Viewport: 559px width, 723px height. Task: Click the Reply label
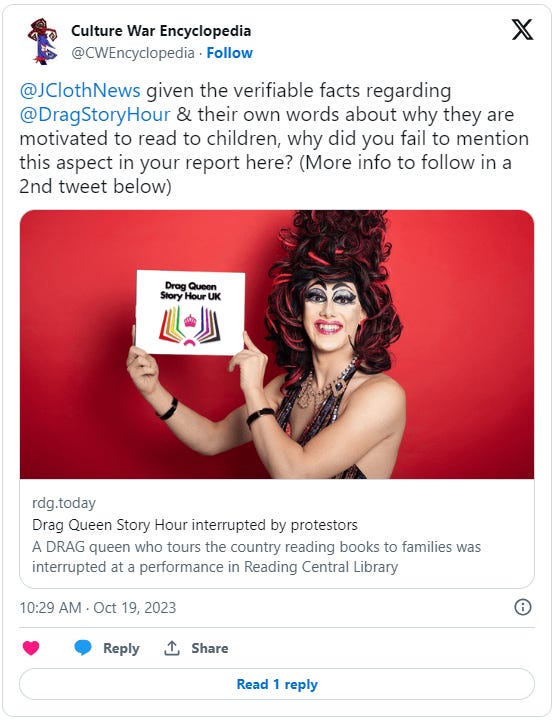[121, 648]
